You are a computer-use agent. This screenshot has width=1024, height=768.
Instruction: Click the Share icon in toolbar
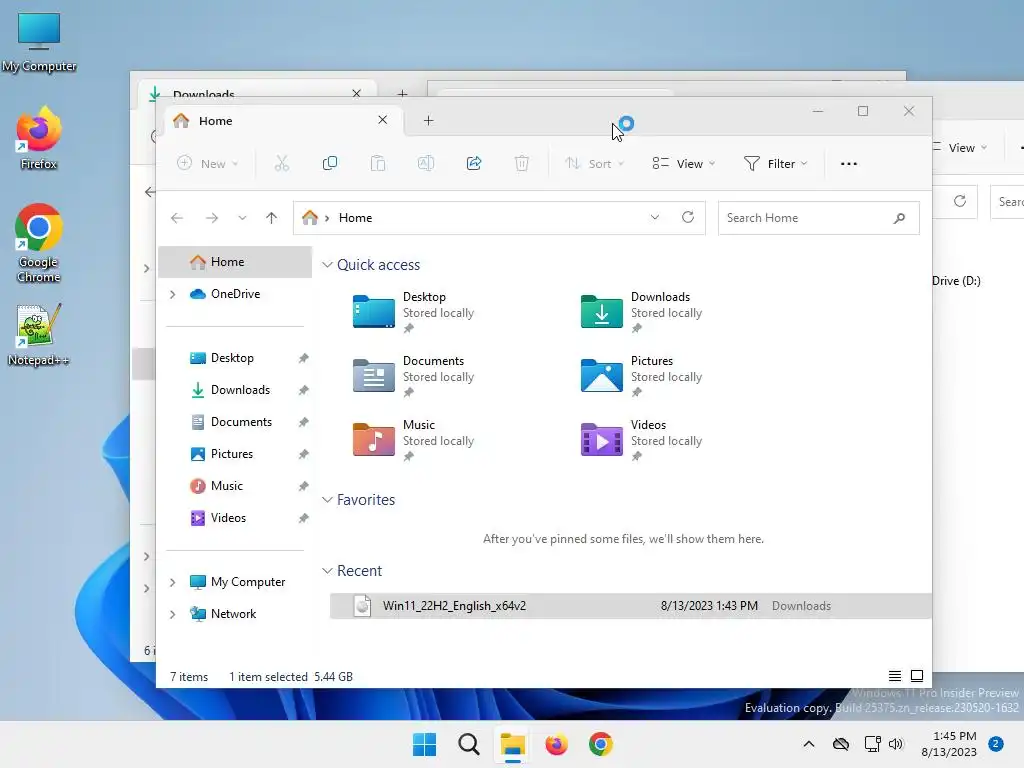(x=474, y=163)
